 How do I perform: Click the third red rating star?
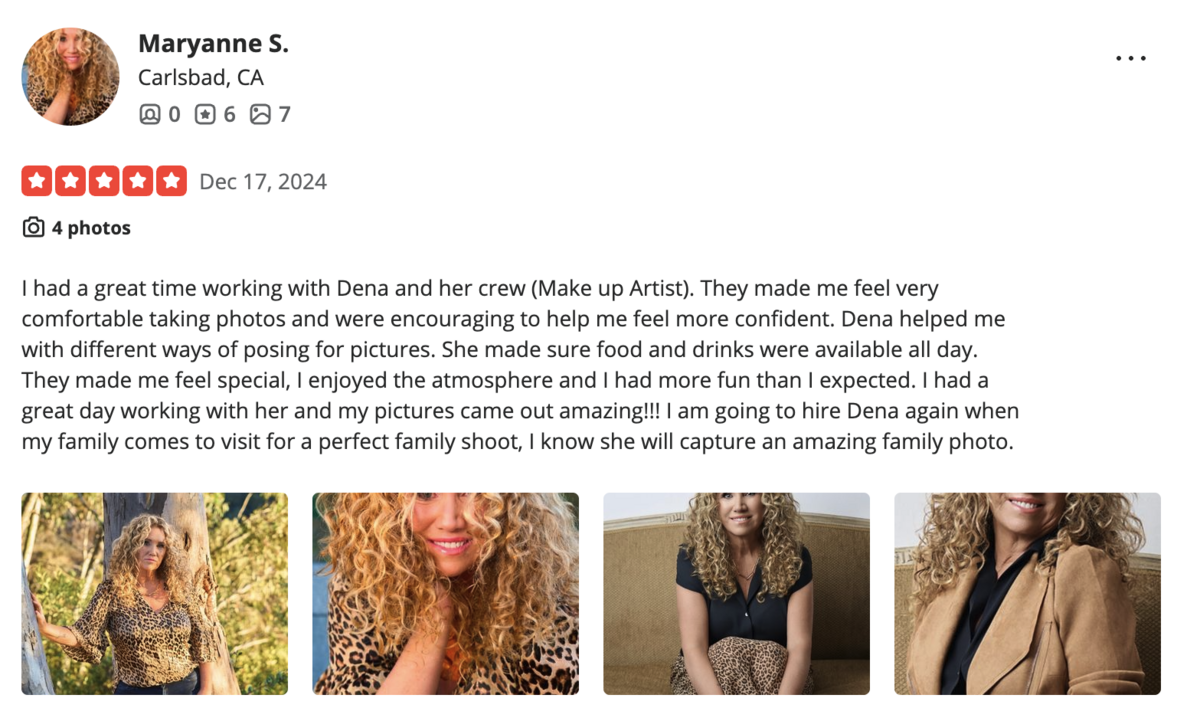pos(104,181)
